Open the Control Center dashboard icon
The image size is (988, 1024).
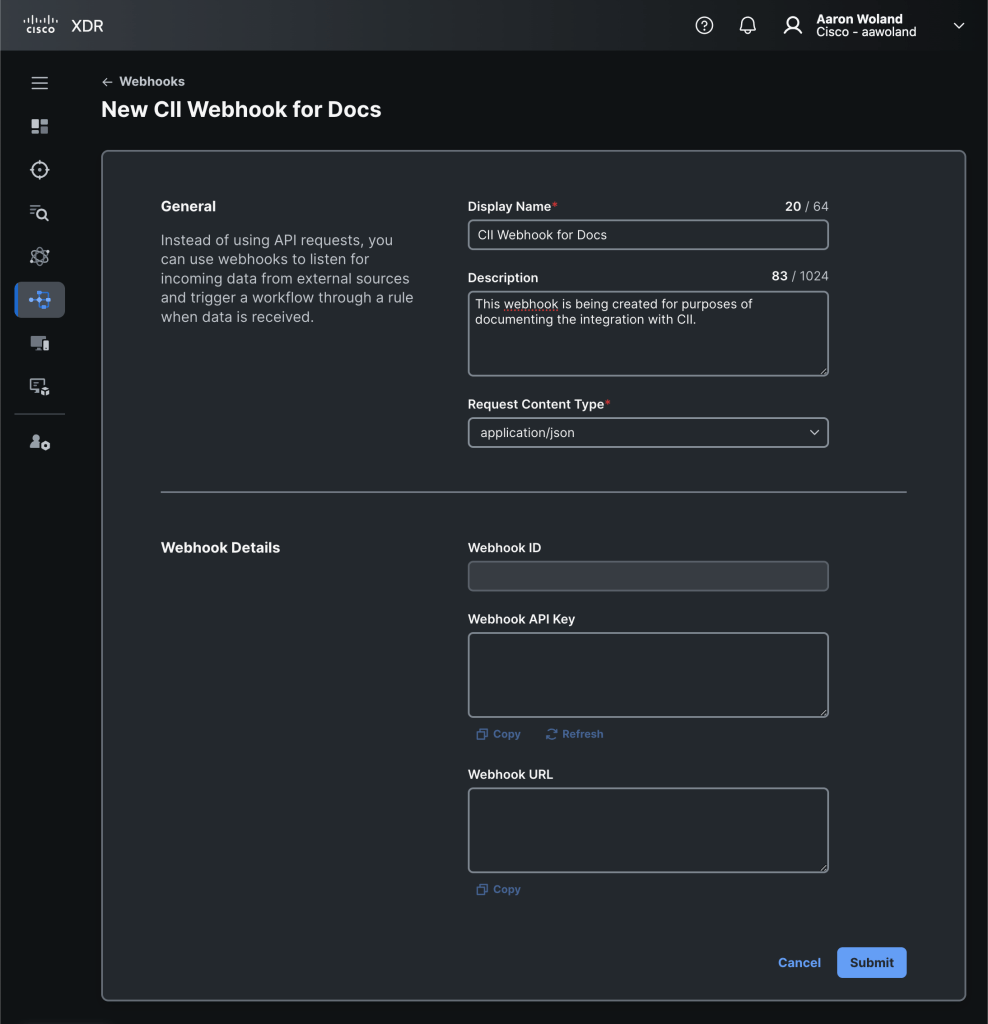(x=39, y=126)
